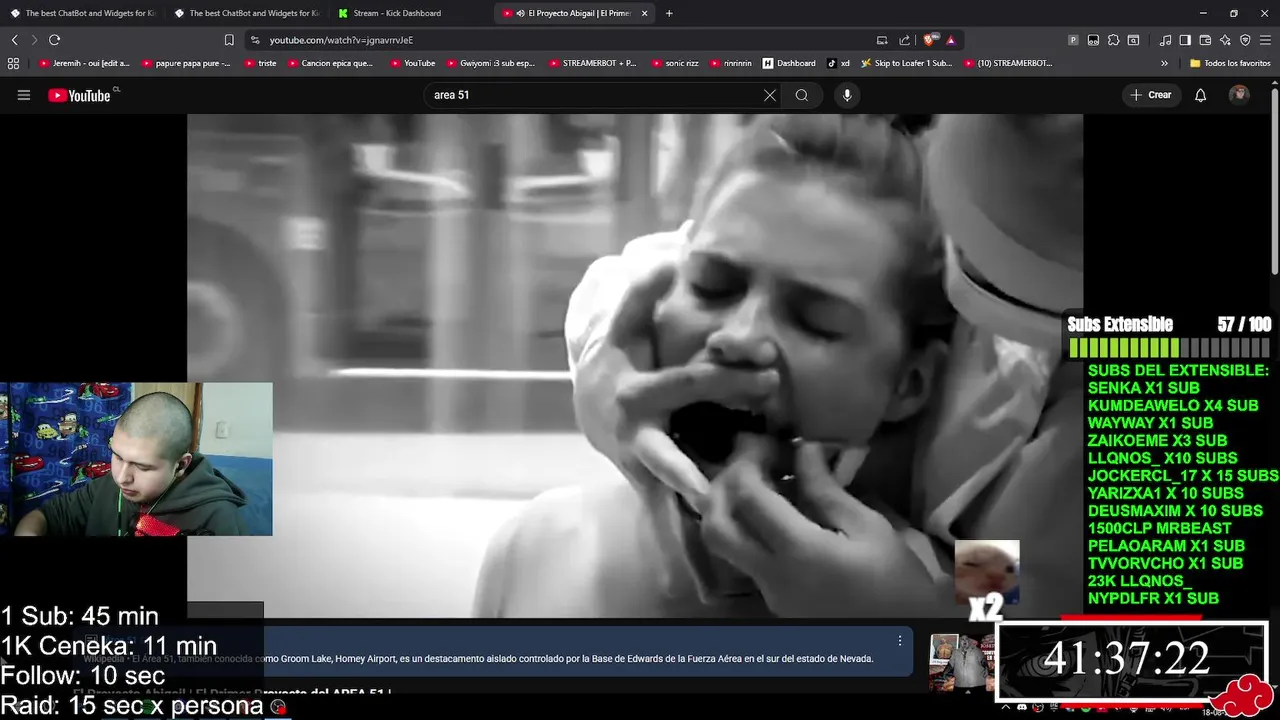Open the 'P' extension icon

(x=1073, y=40)
